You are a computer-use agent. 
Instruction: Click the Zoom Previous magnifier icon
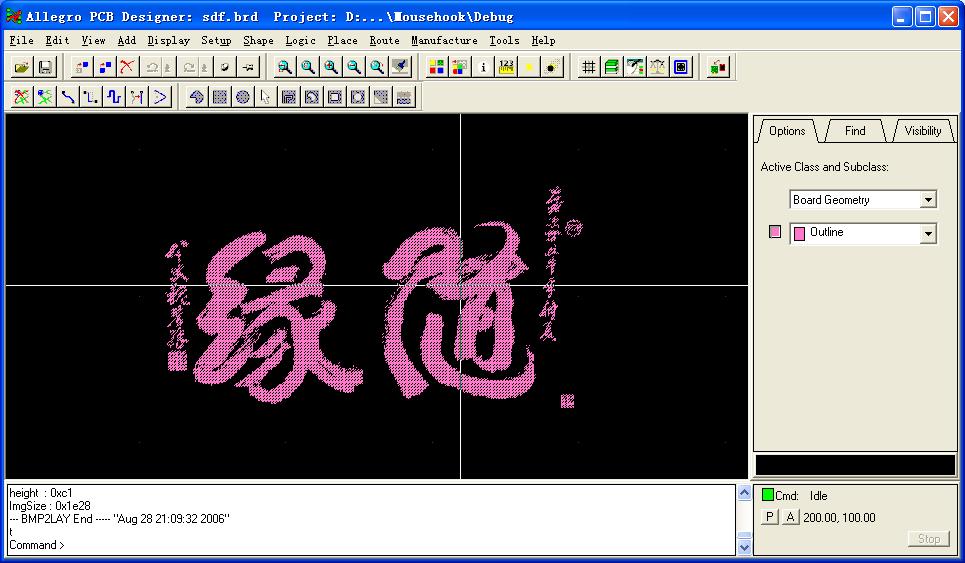click(x=377, y=66)
